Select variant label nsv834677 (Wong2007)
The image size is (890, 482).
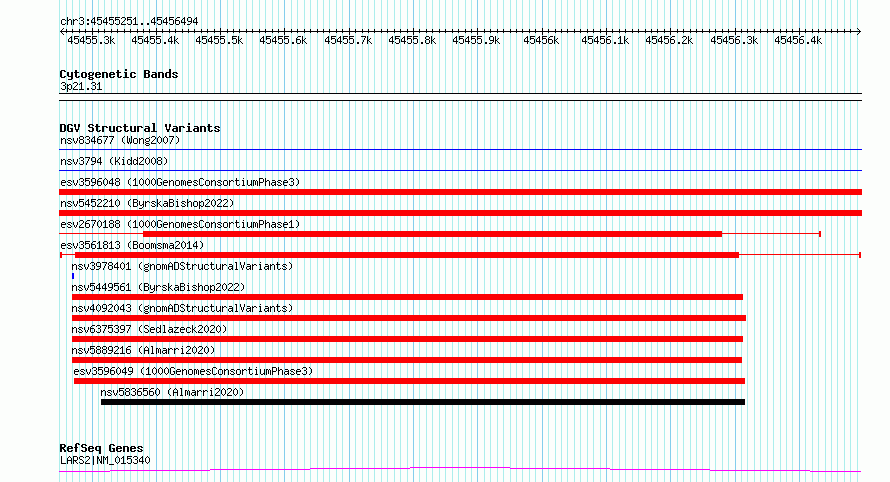(x=120, y=140)
